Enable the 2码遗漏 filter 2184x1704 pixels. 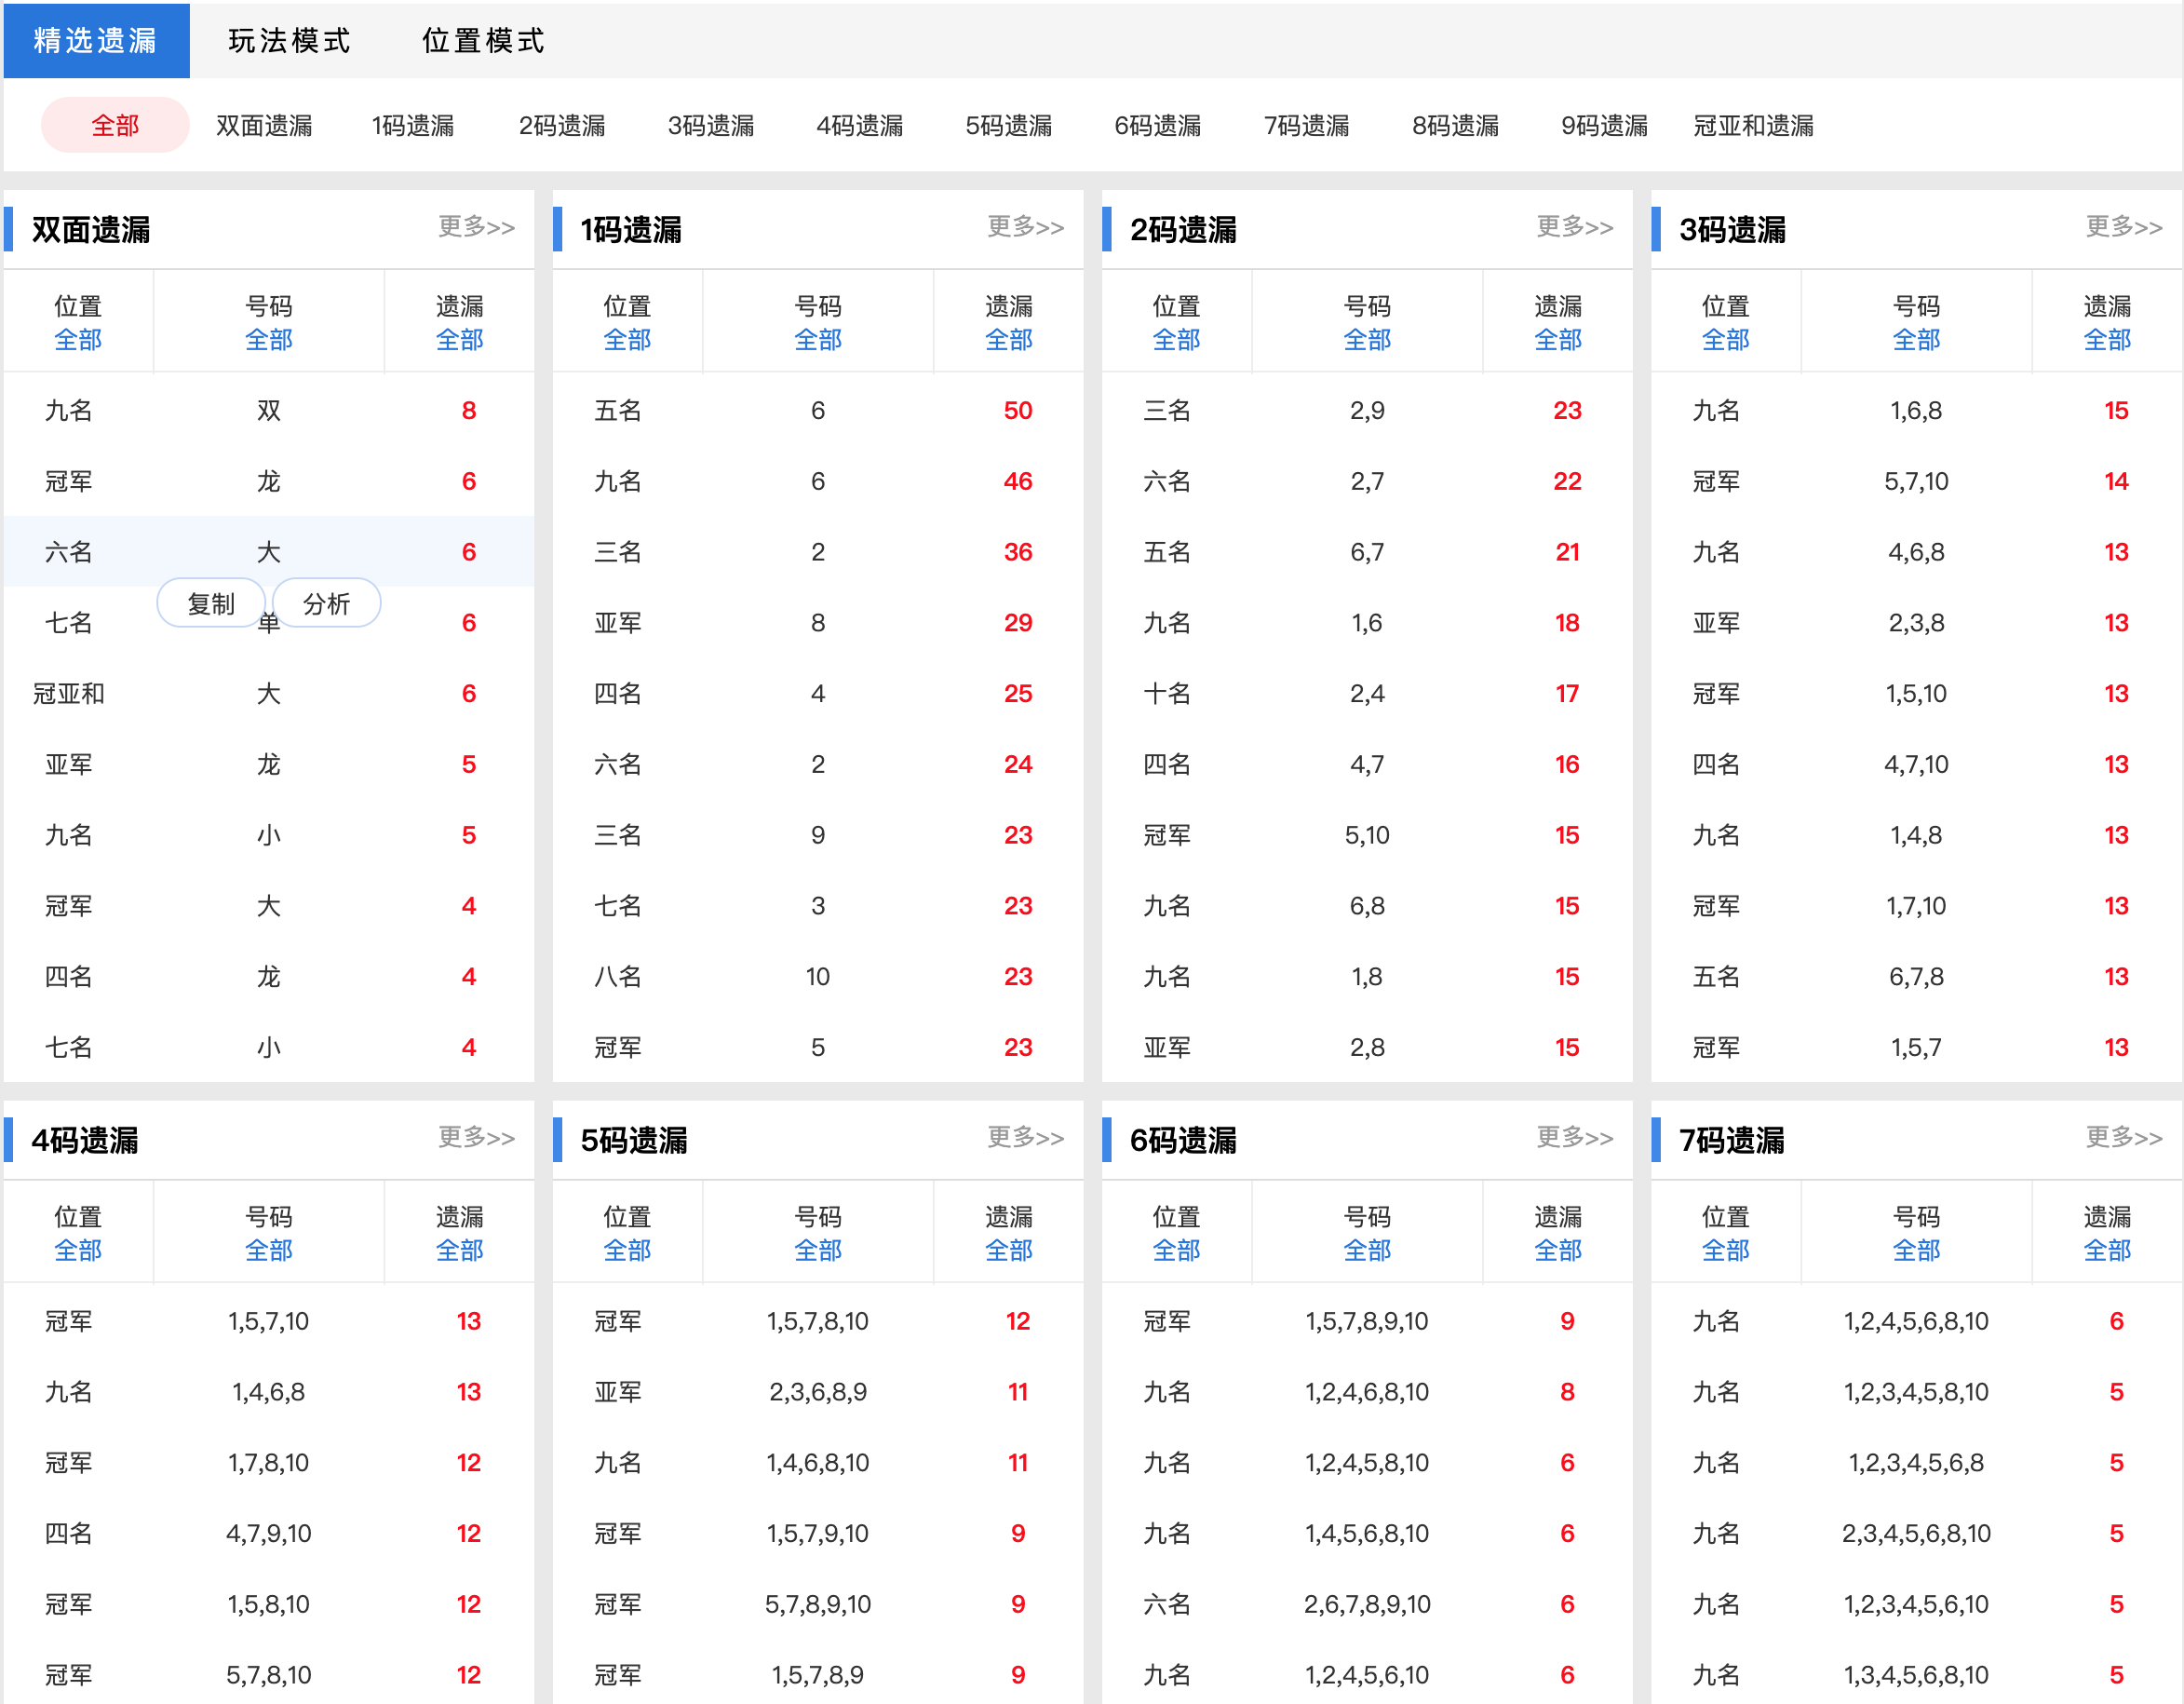click(561, 125)
